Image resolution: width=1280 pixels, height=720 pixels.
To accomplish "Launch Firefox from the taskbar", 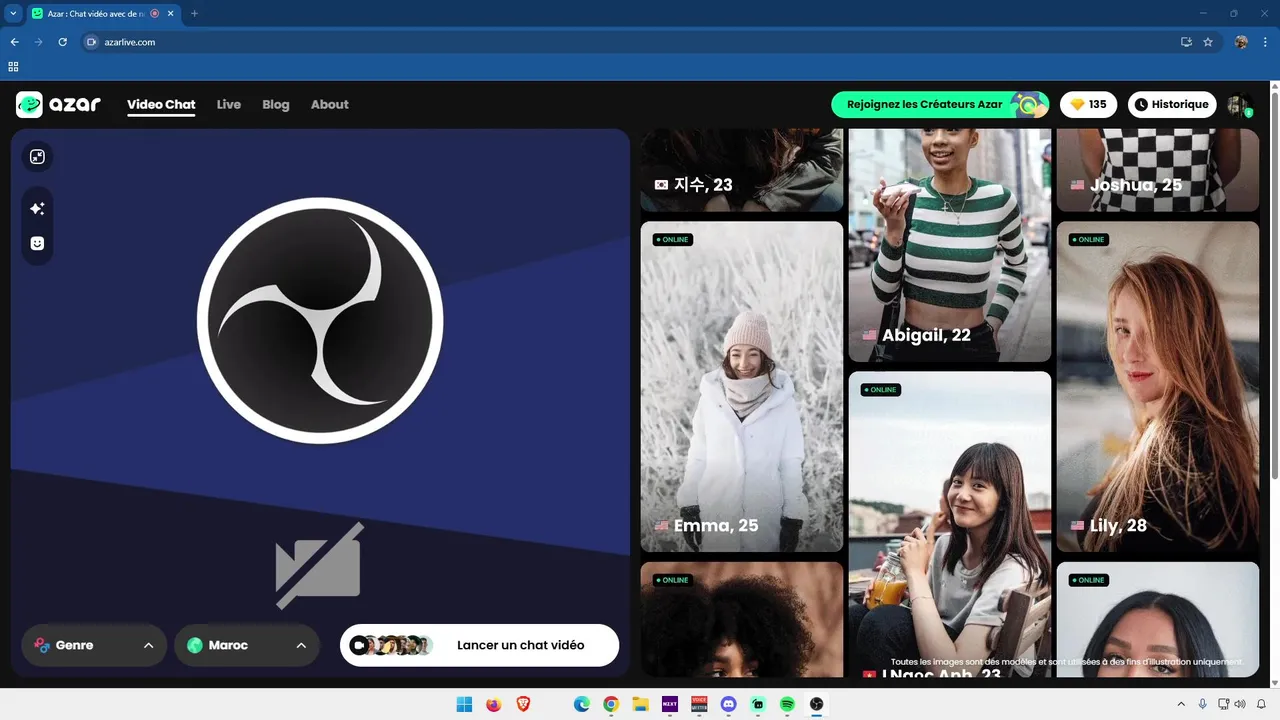I will tap(493, 705).
